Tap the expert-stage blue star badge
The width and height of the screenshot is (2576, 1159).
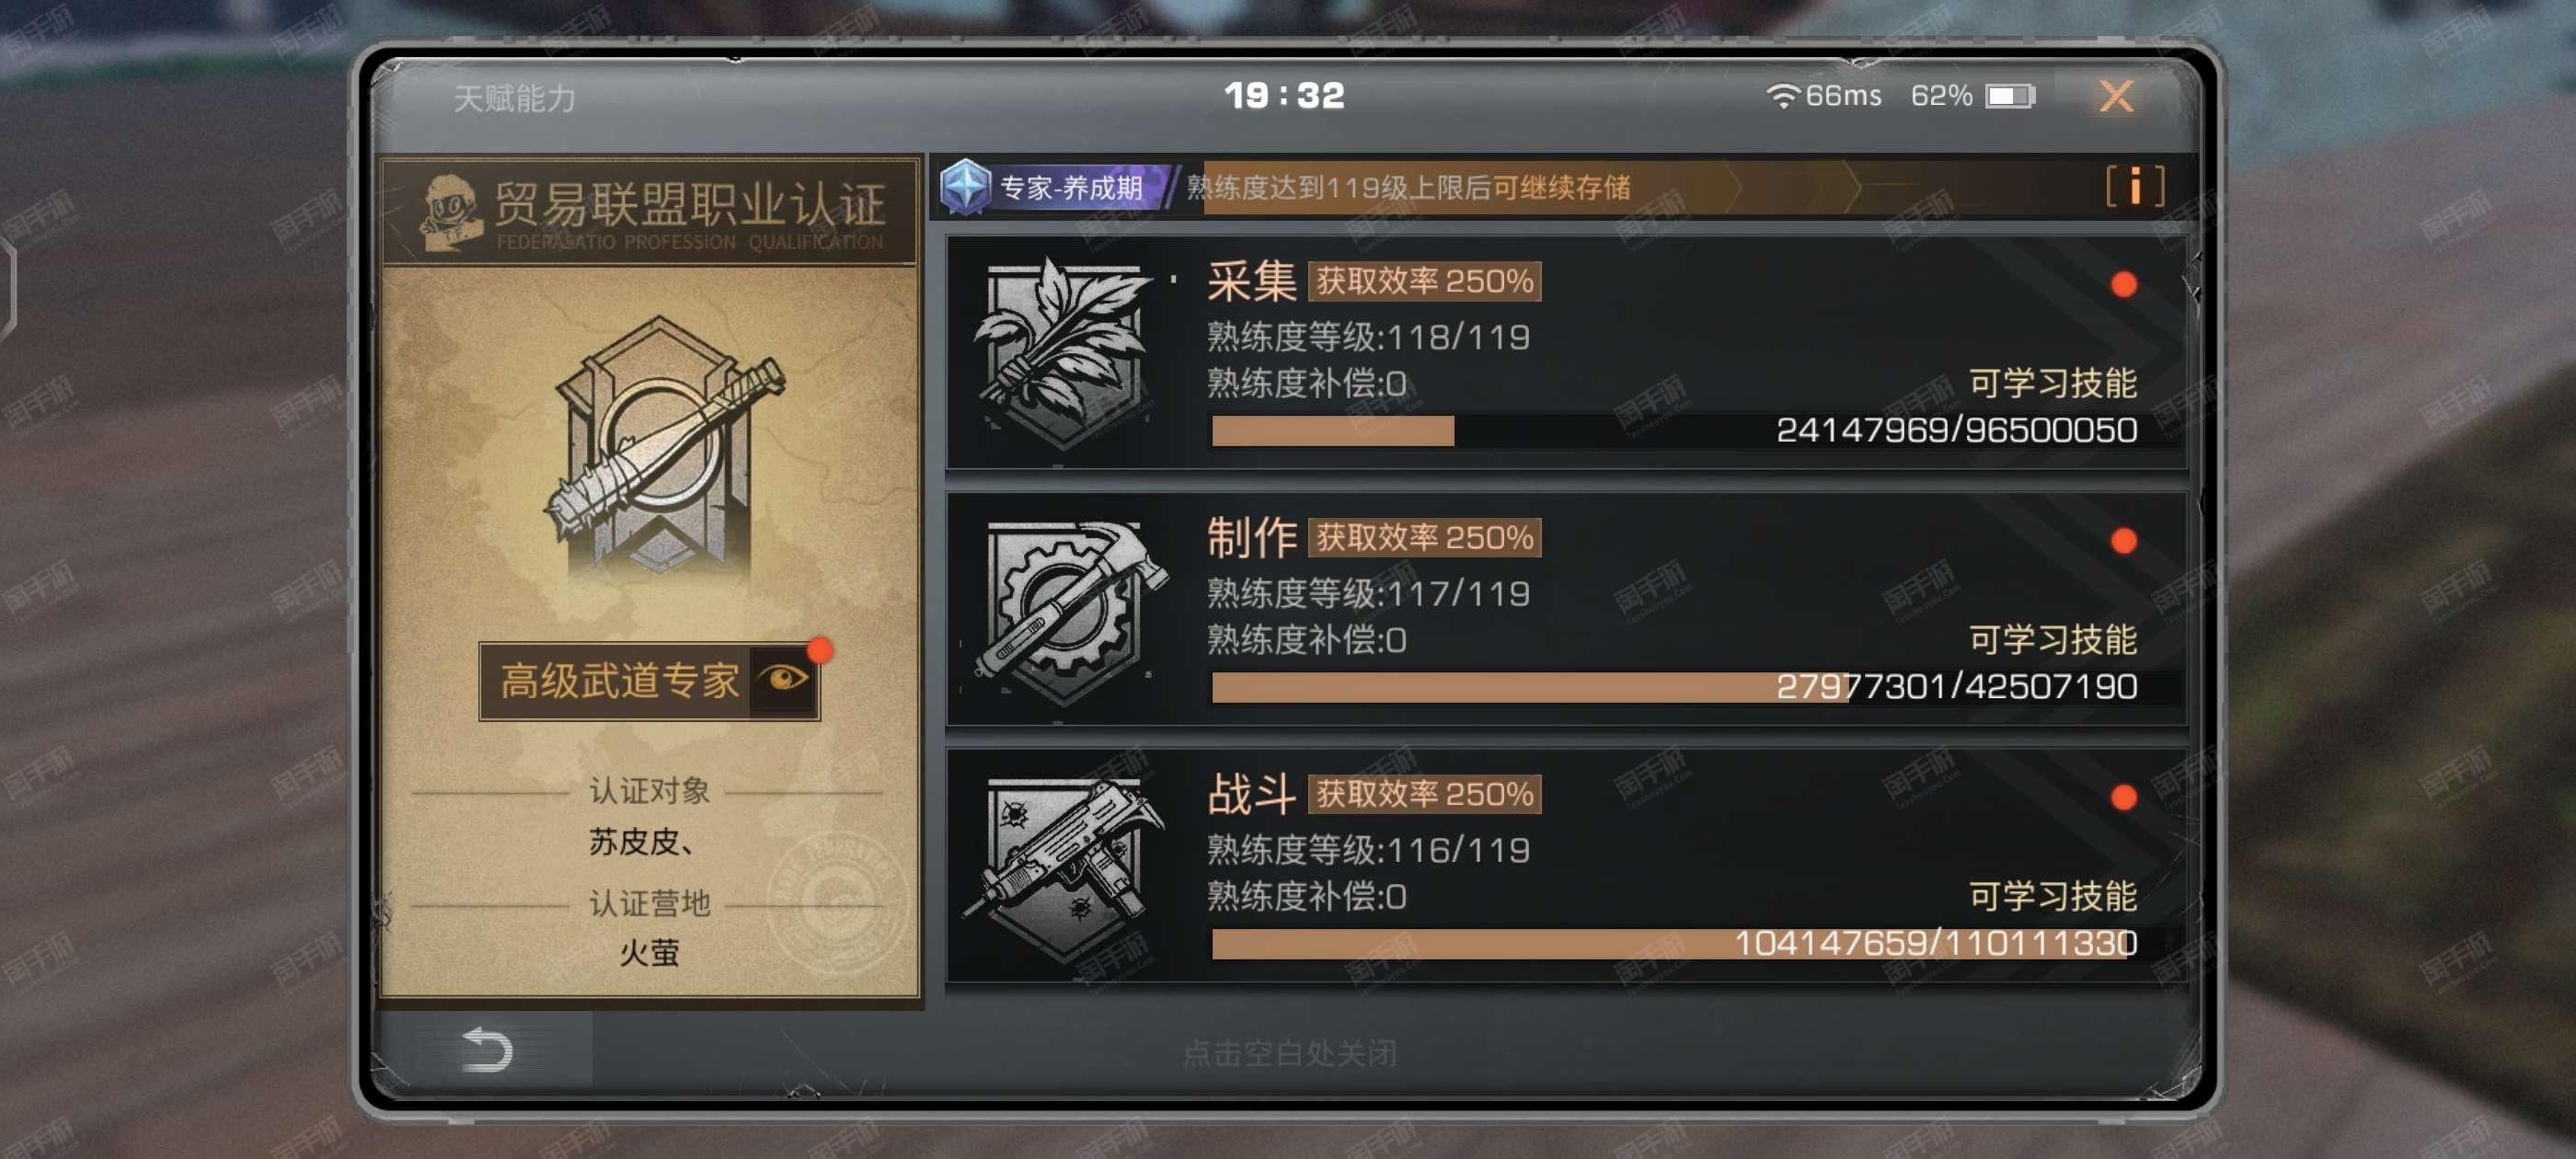[965, 186]
